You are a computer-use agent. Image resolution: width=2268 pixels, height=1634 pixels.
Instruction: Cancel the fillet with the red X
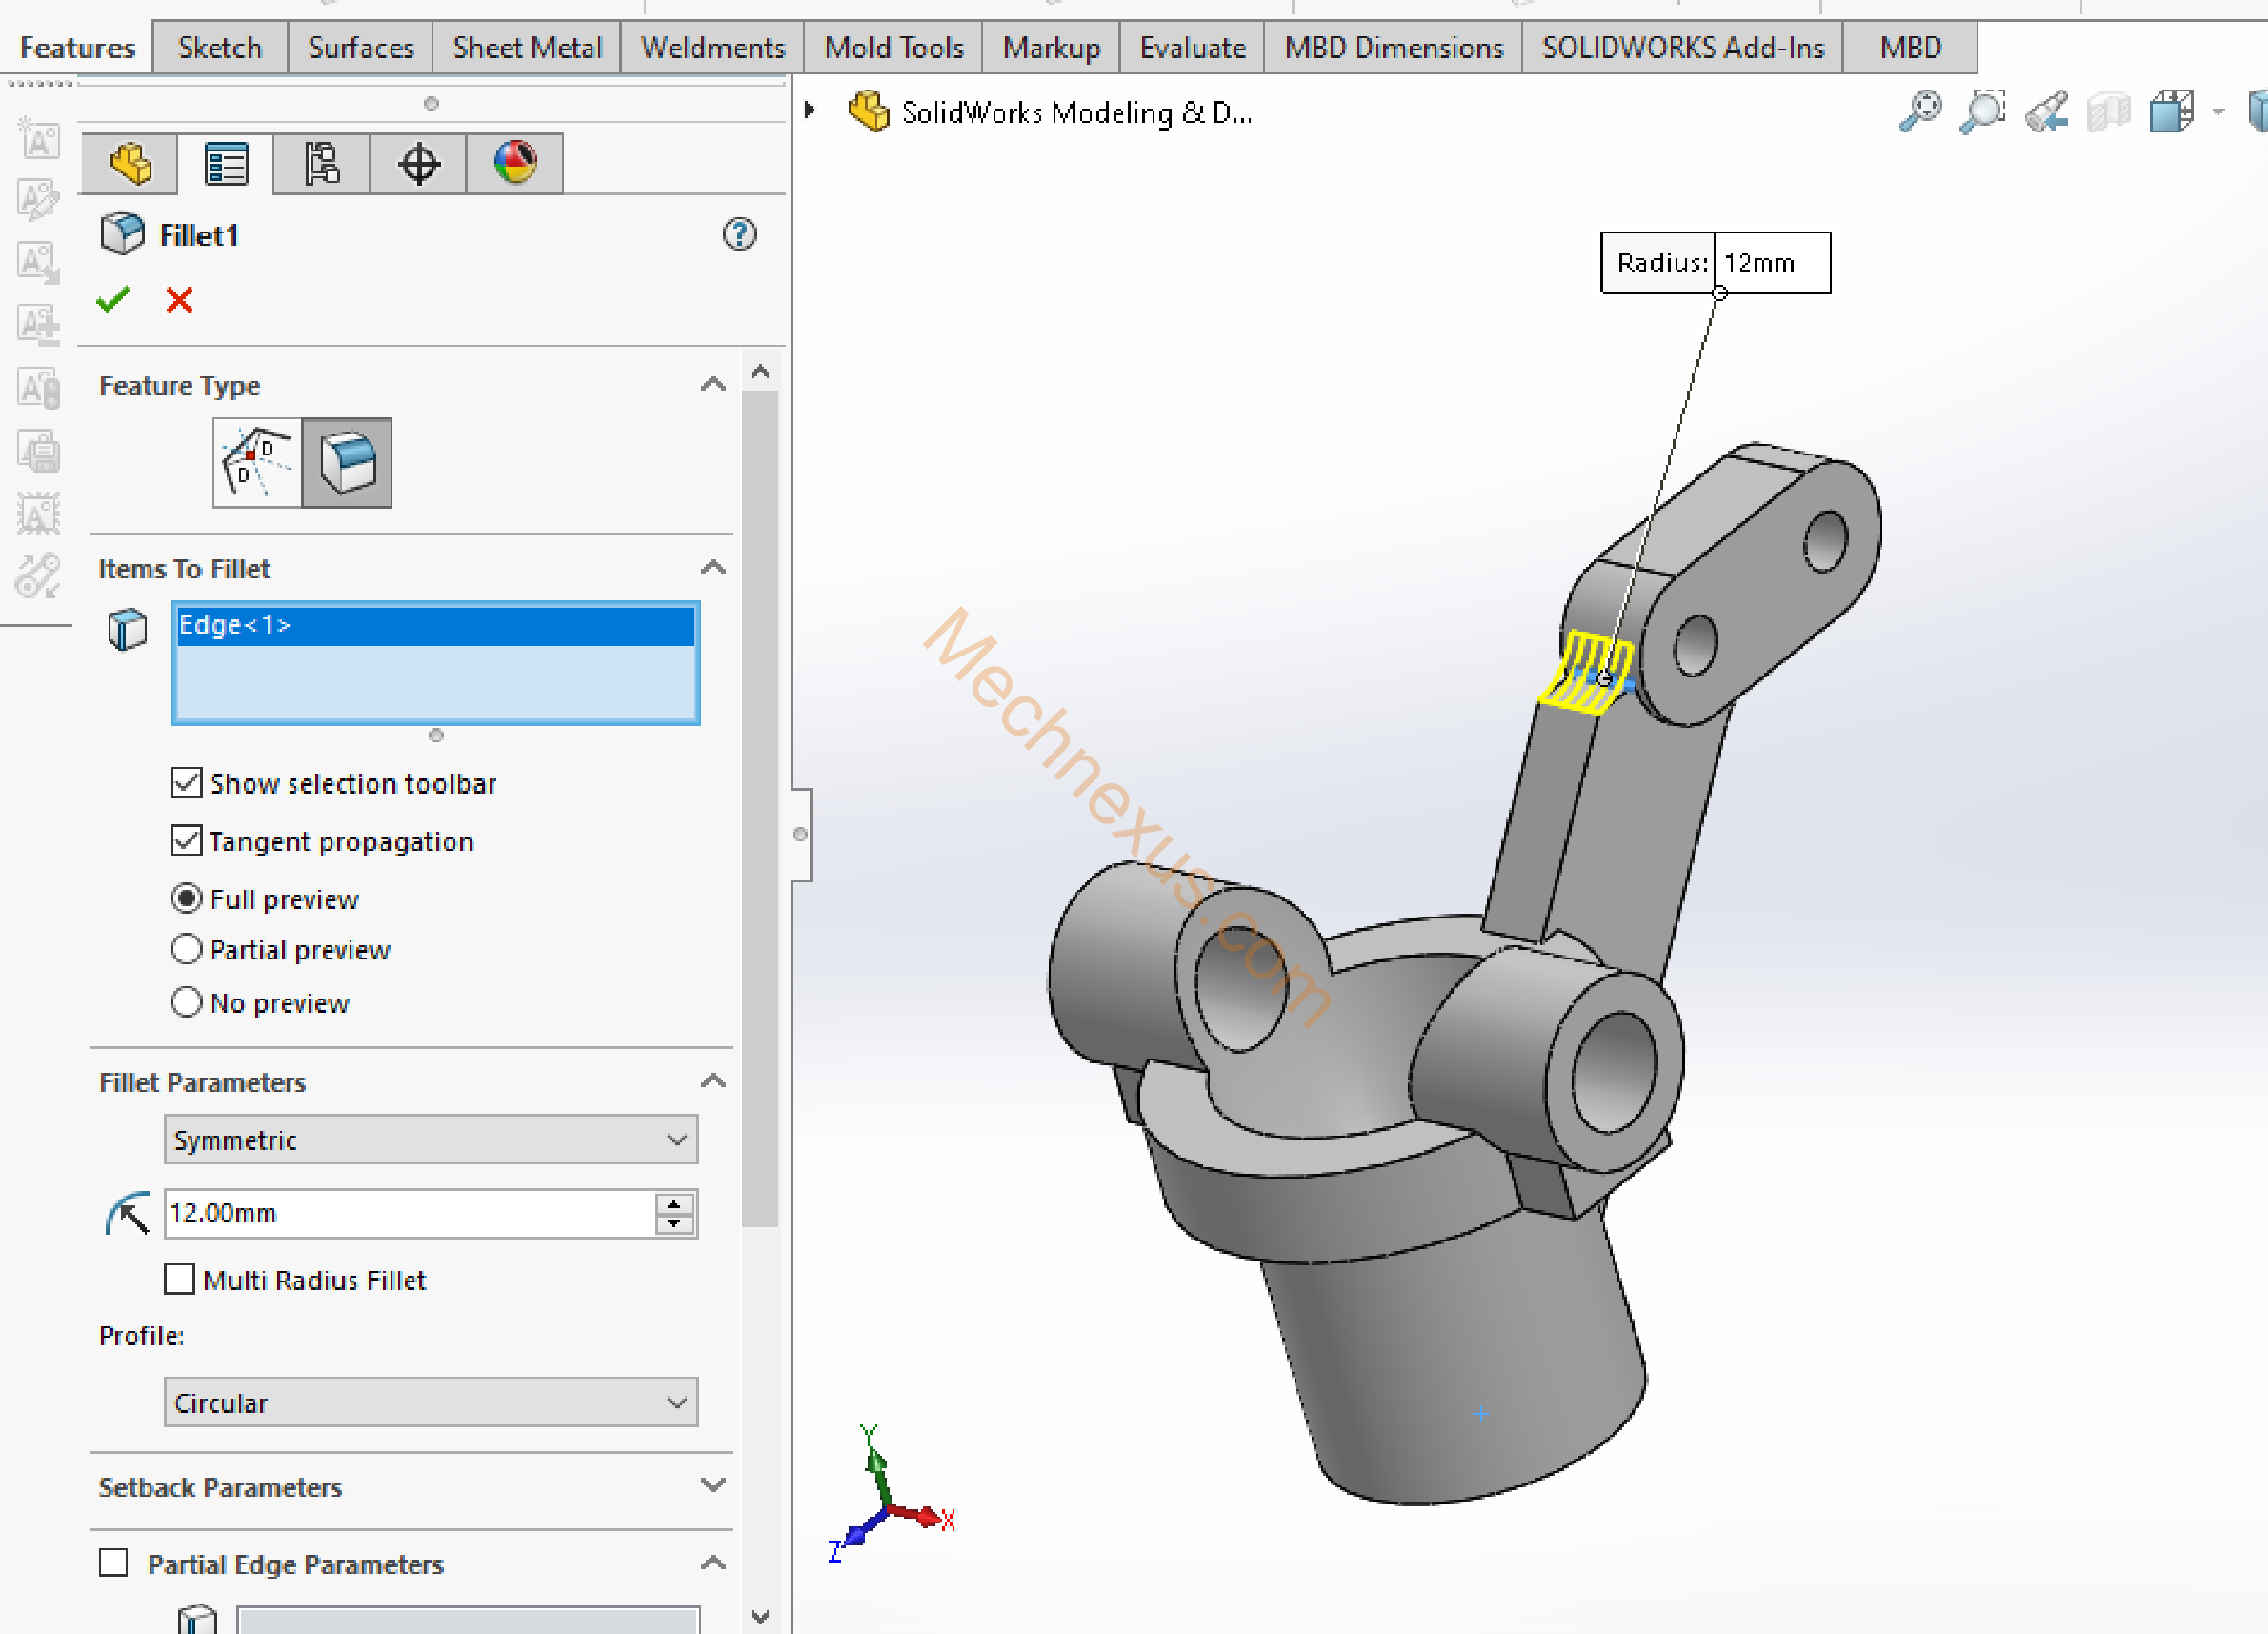click(179, 299)
